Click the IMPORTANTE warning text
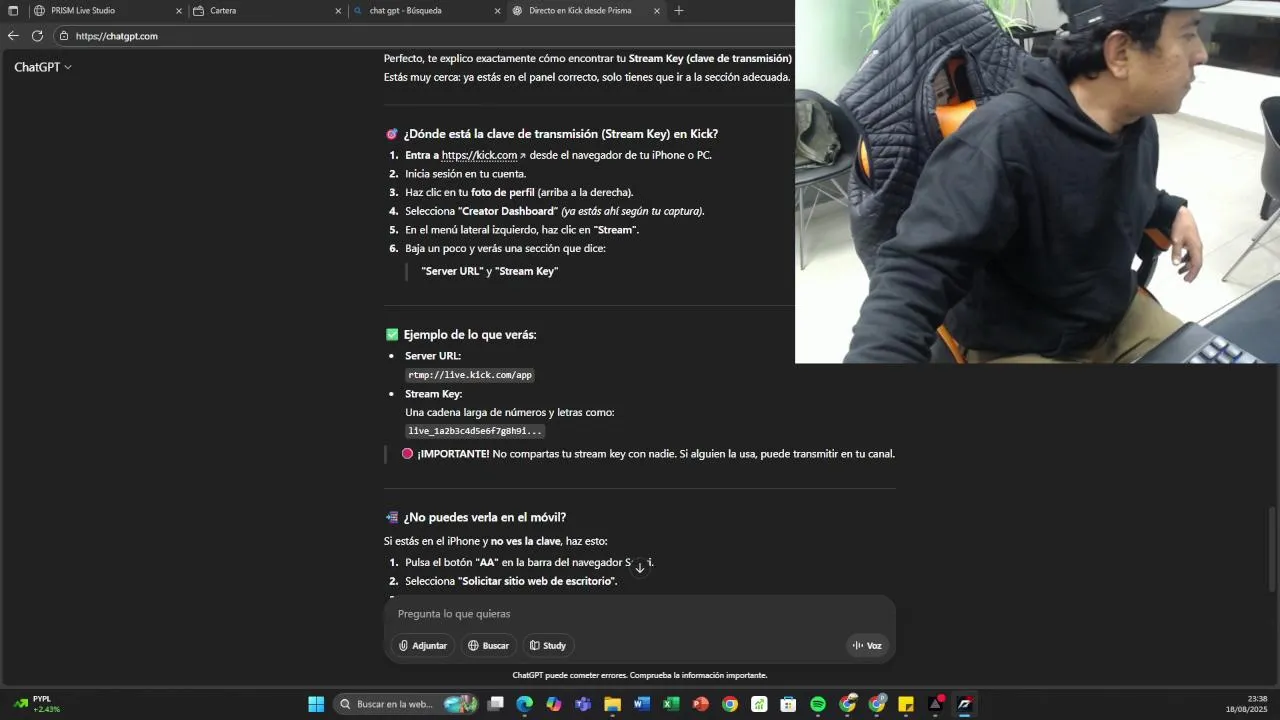 pyautogui.click(x=655, y=454)
